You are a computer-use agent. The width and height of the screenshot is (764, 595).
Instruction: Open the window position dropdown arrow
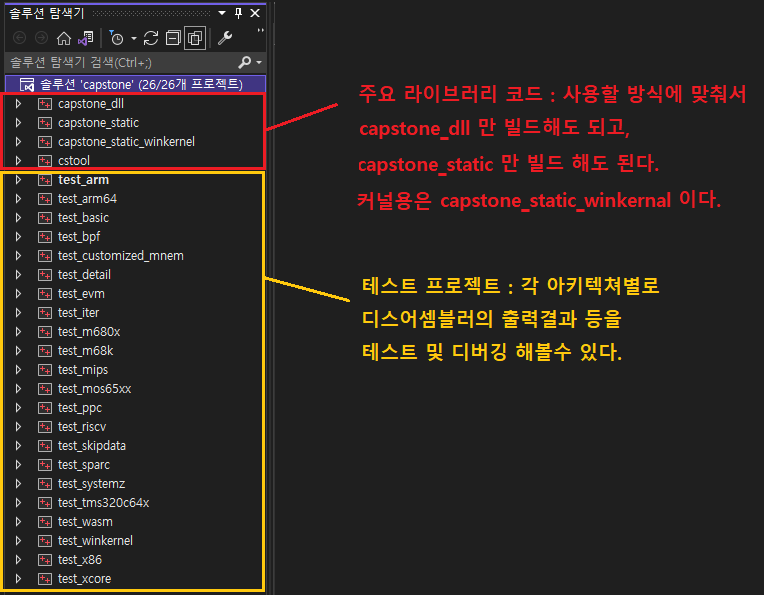click(x=222, y=13)
